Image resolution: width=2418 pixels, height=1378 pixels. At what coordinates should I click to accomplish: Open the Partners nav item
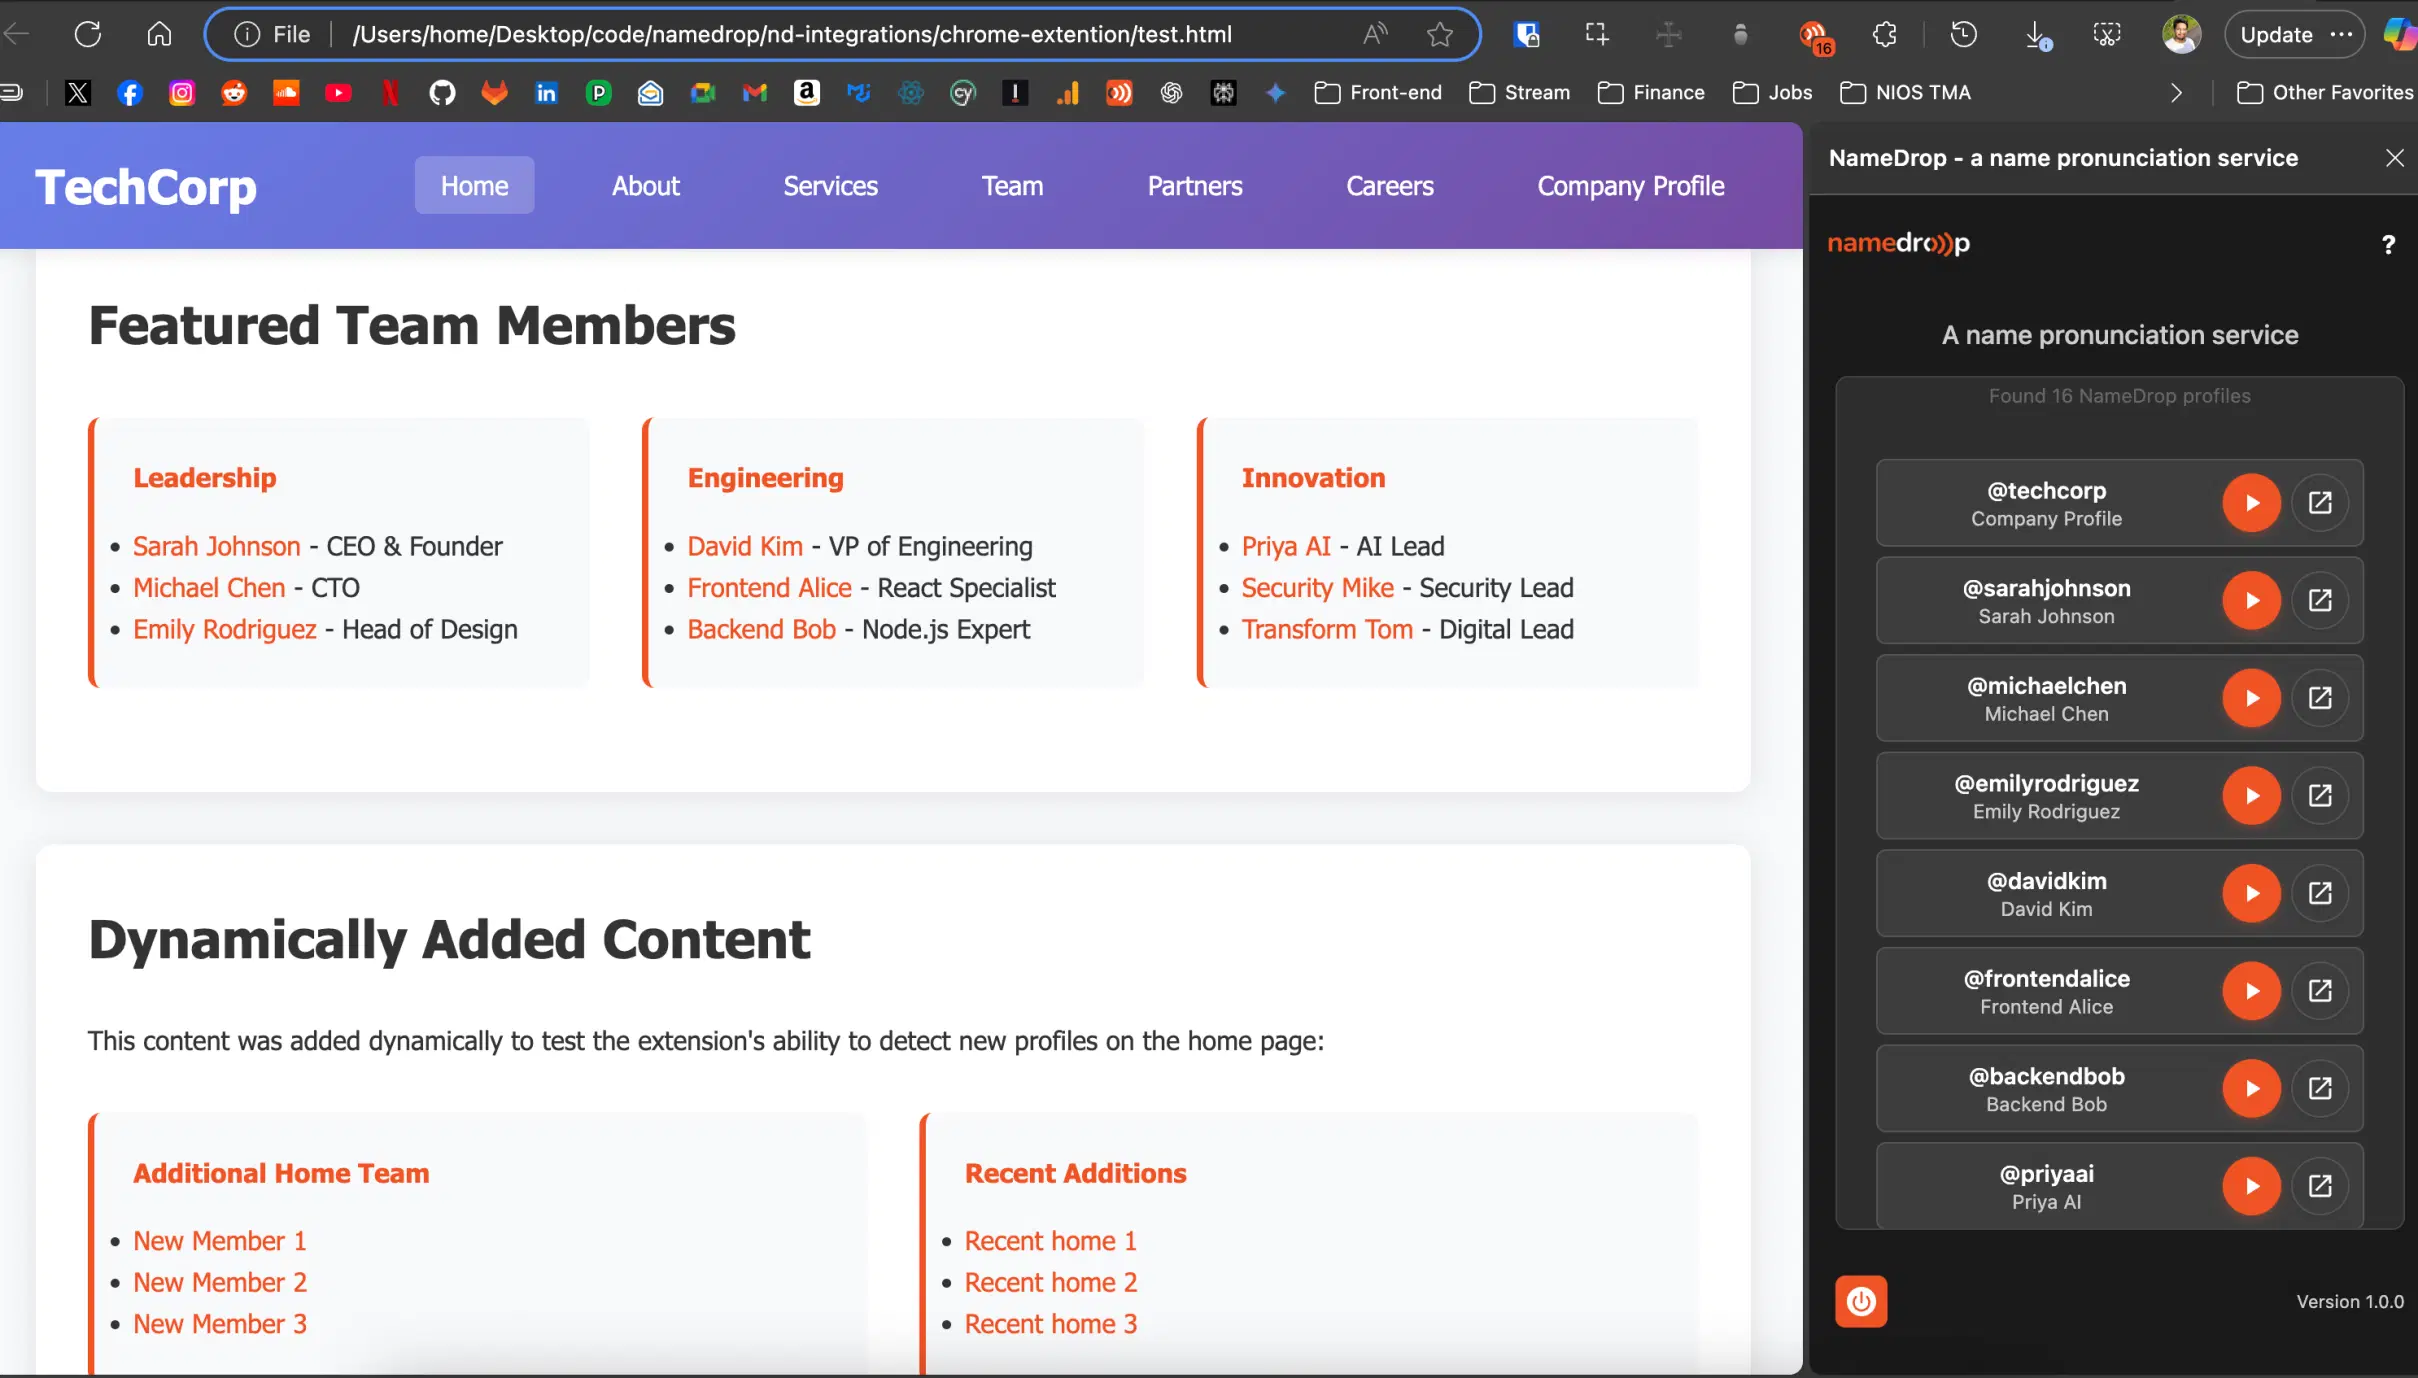pos(1195,186)
